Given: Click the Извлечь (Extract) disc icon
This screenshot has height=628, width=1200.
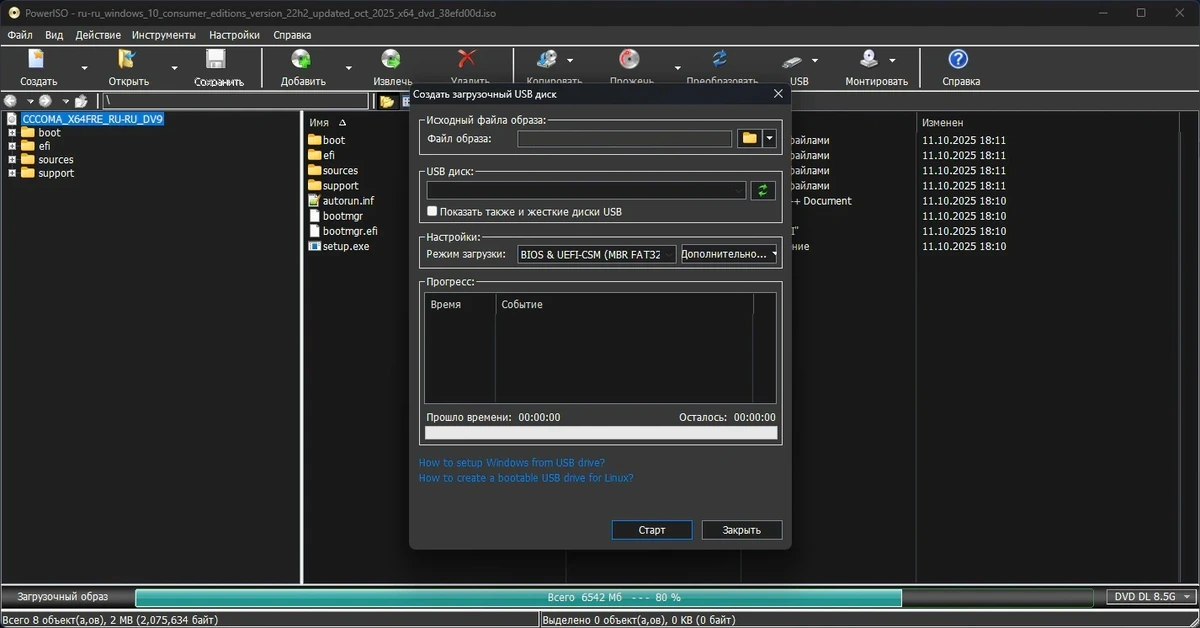Looking at the screenshot, I should pyautogui.click(x=391, y=60).
